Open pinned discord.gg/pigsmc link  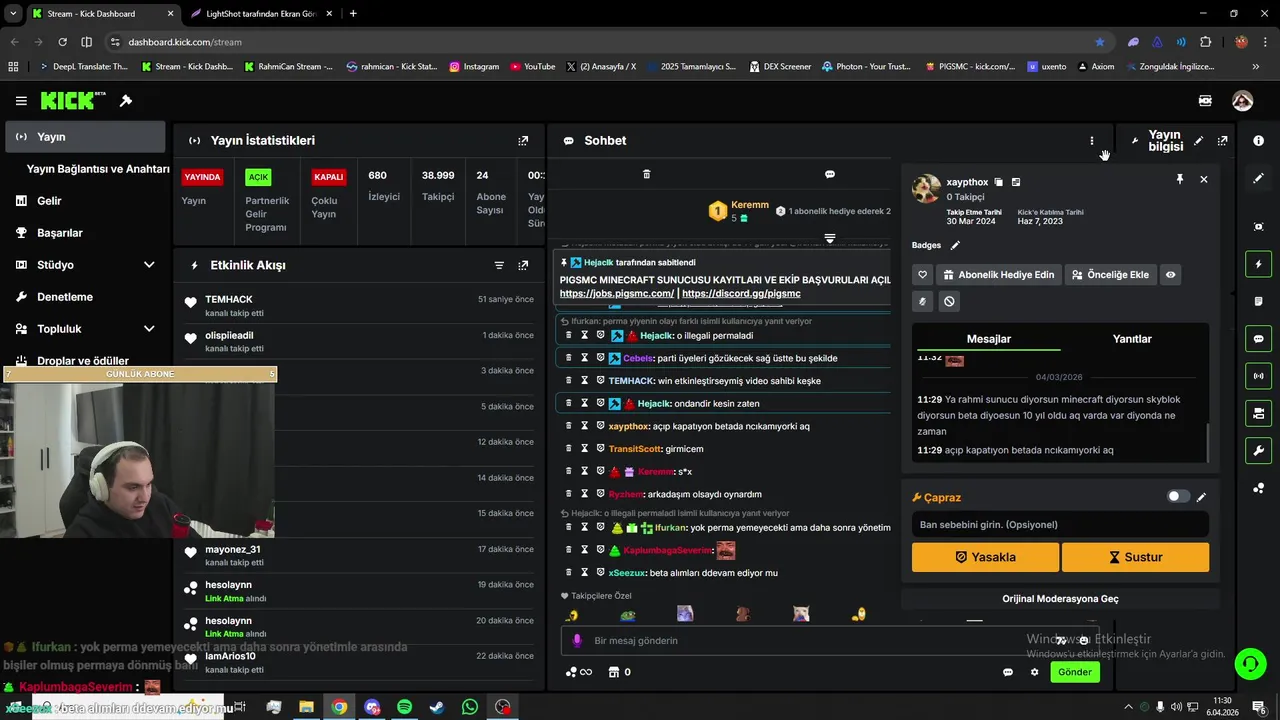coord(741,294)
